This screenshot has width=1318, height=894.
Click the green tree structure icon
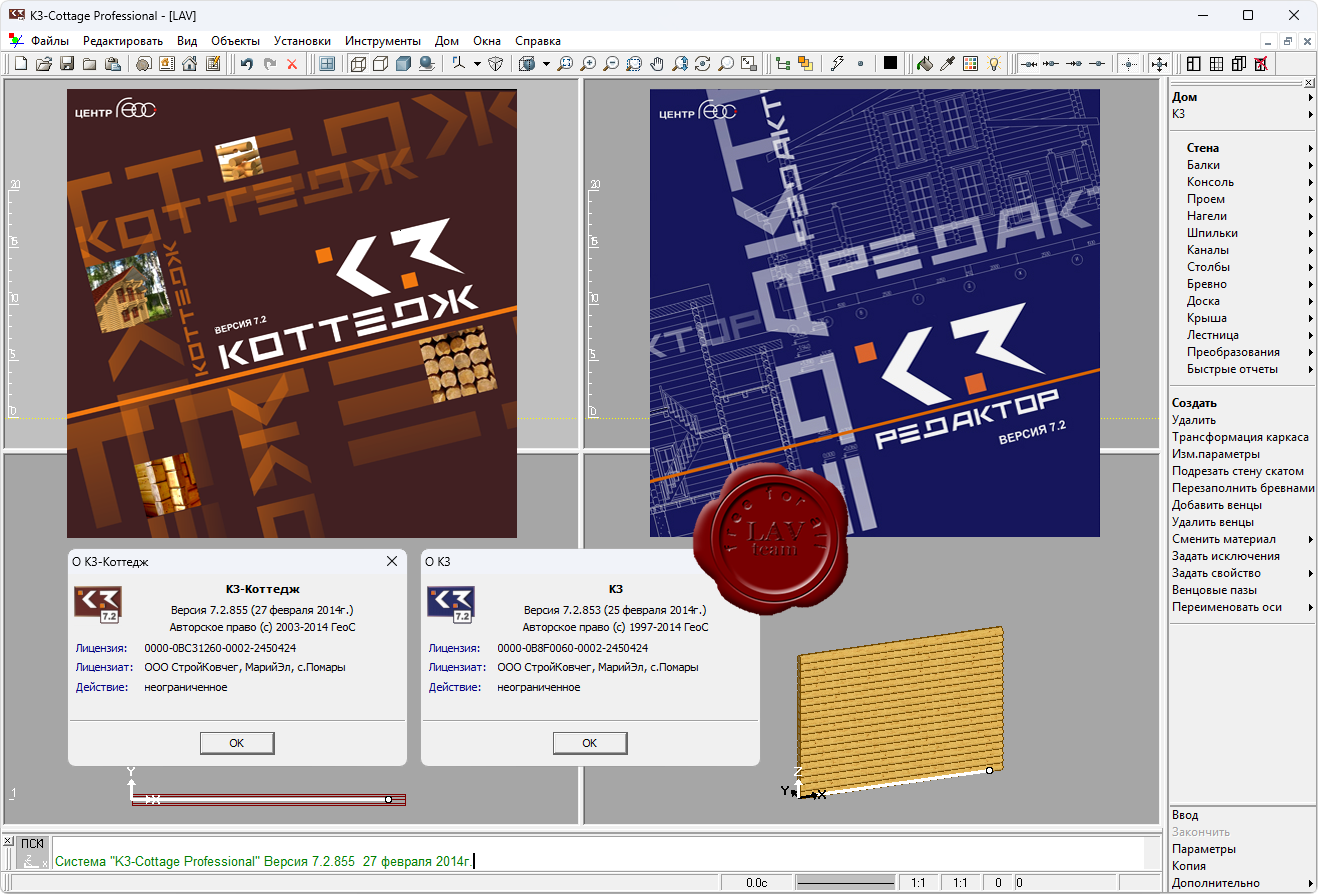click(783, 64)
